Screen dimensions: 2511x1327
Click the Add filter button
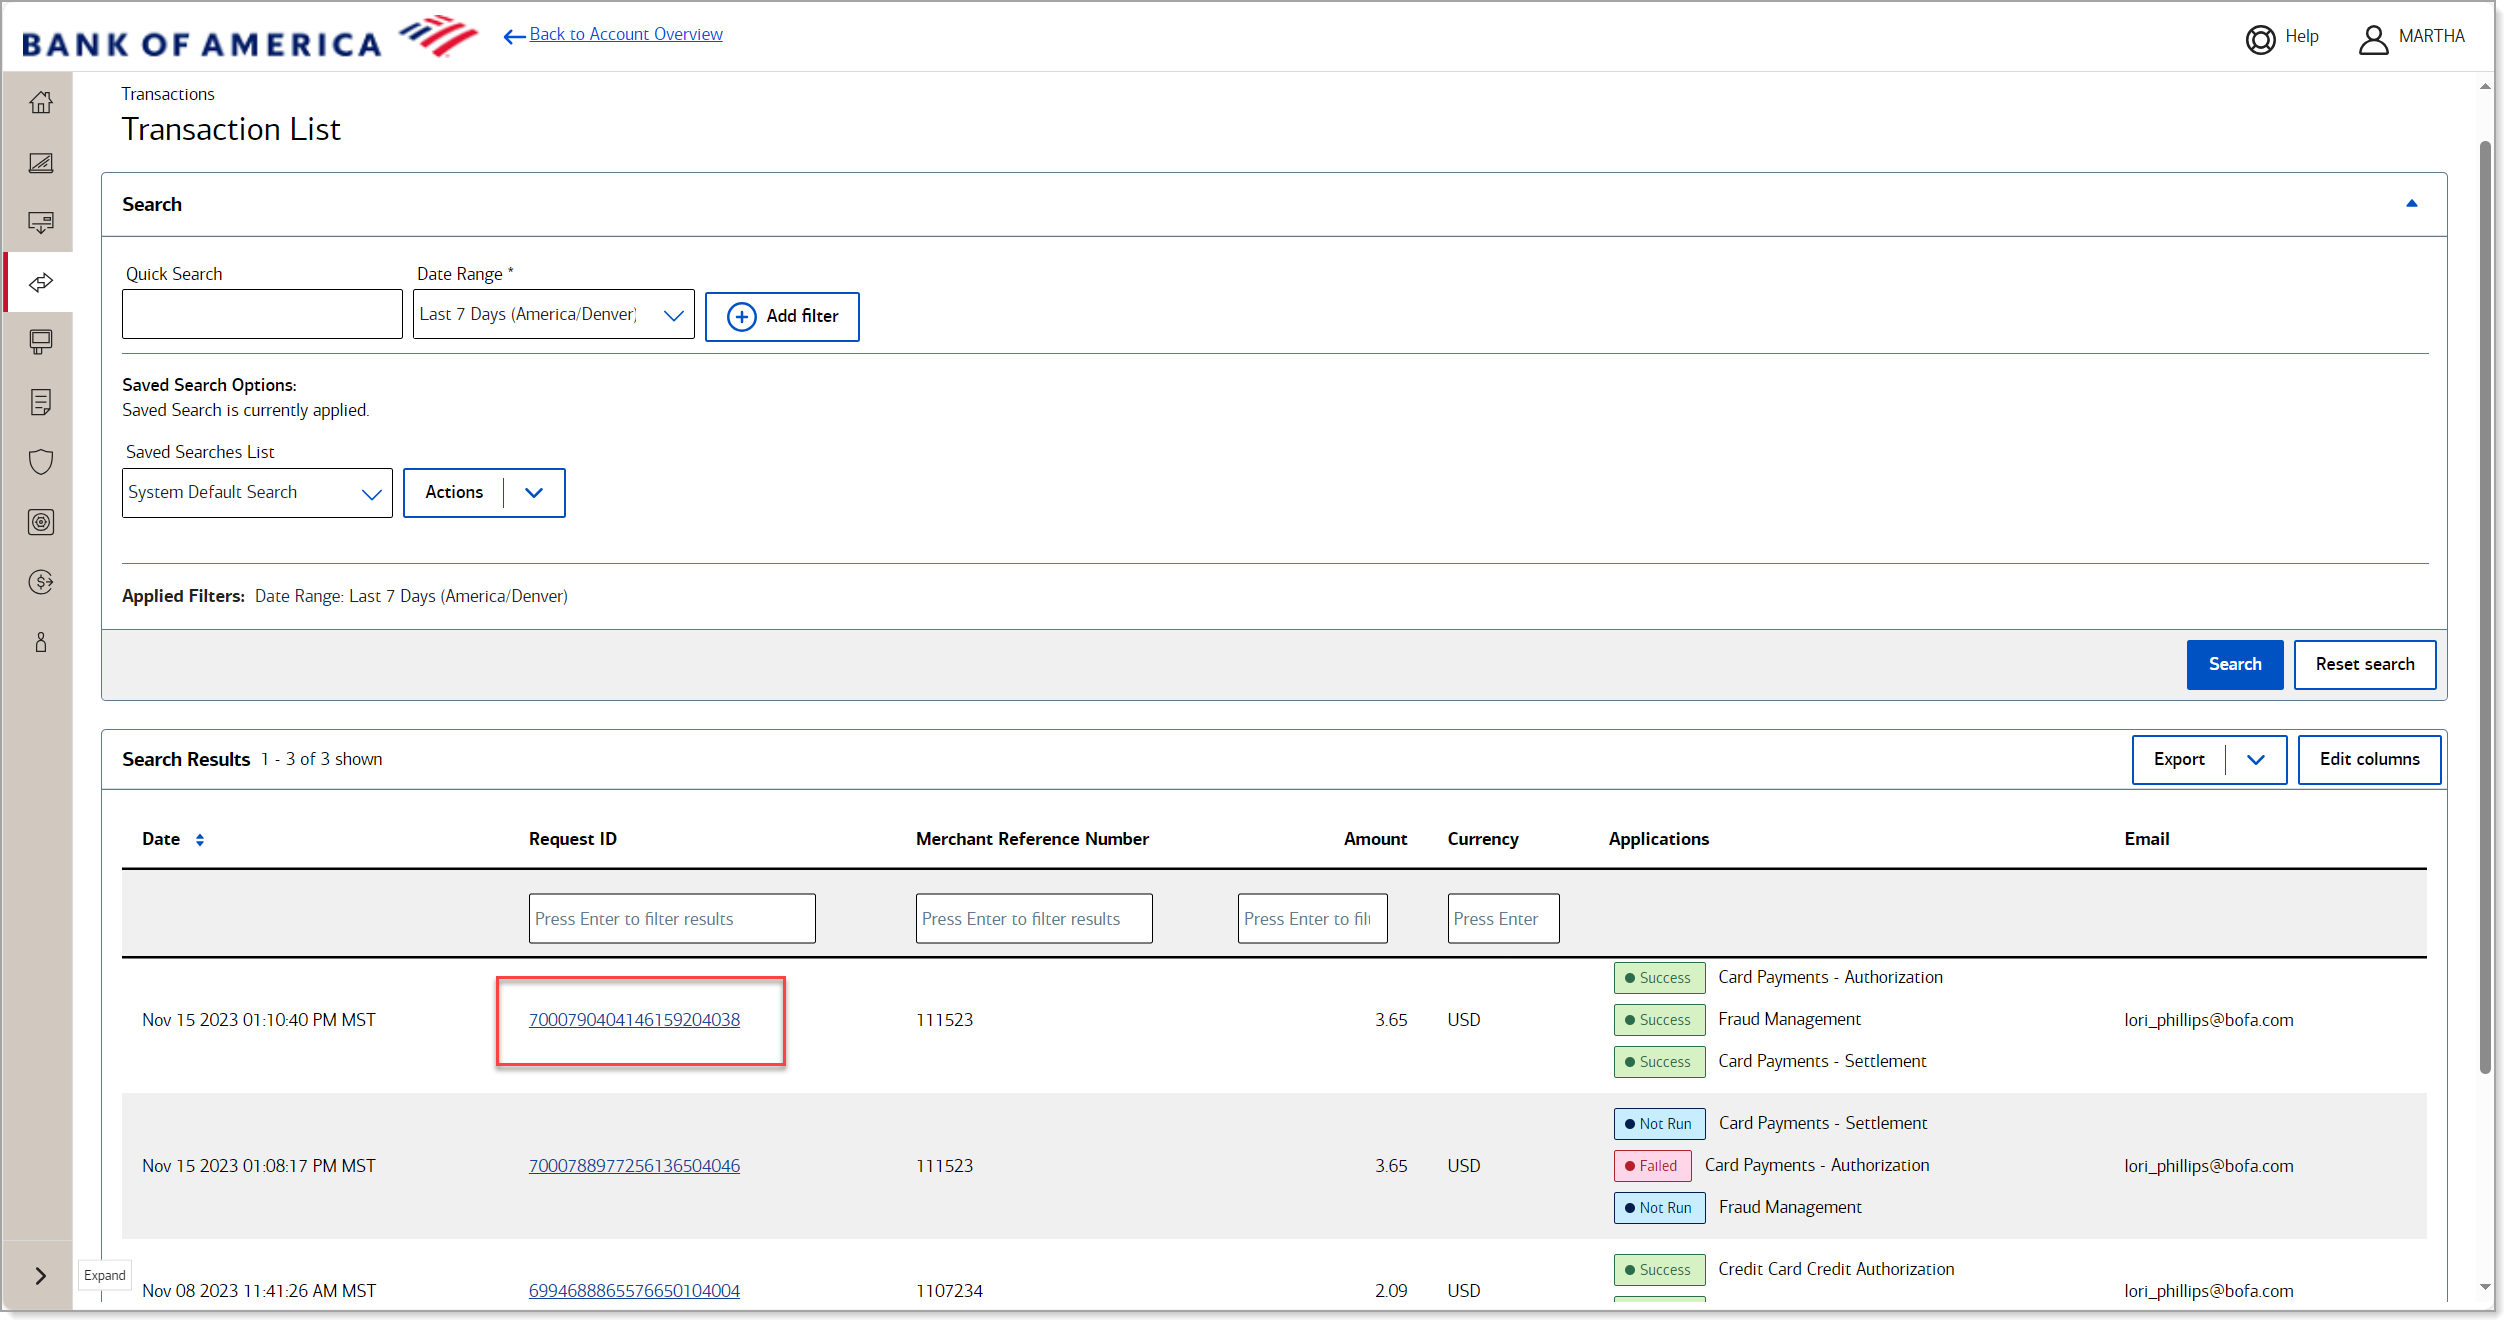point(782,316)
